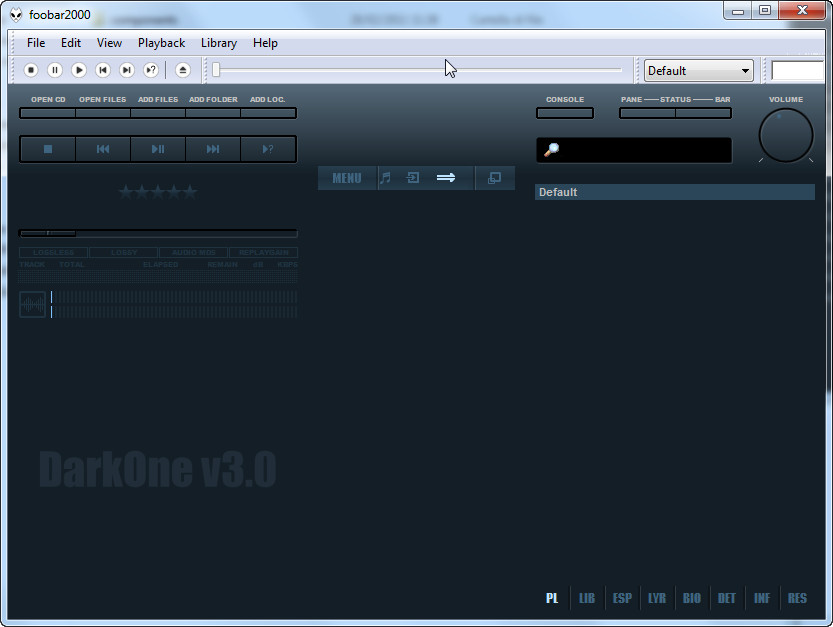Click the waveform visualization icon
The width and height of the screenshot is (833, 627).
pos(32,304)
